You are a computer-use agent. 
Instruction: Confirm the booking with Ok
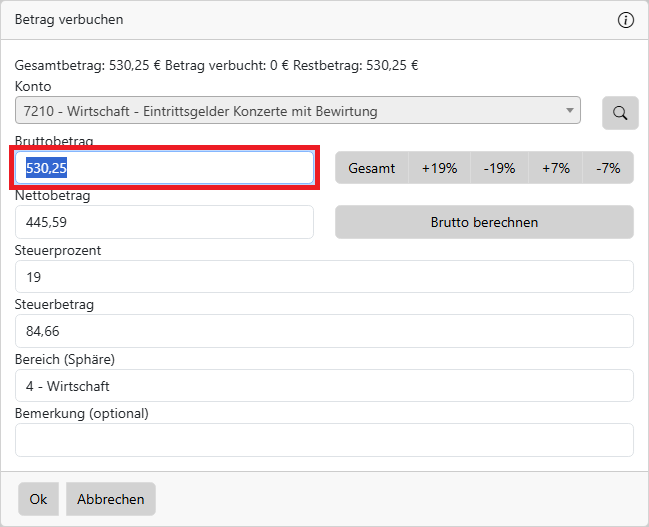pyautogui.click(x=38, y=499)
